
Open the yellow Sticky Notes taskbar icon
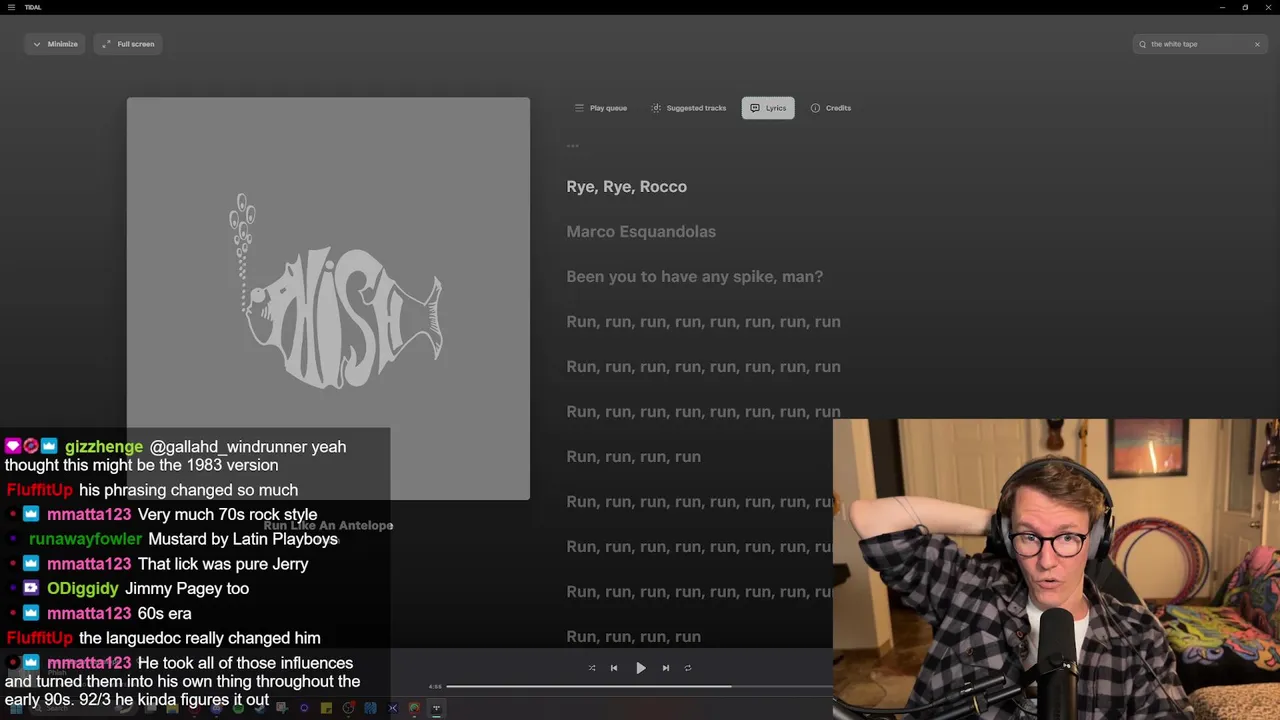[x=326, y=708]
